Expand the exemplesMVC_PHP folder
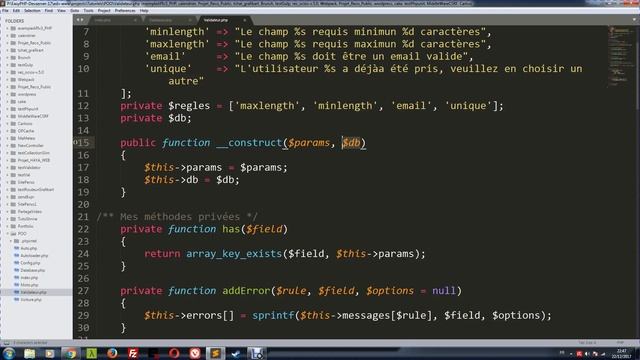640x360 pixels. pos(7,28)
